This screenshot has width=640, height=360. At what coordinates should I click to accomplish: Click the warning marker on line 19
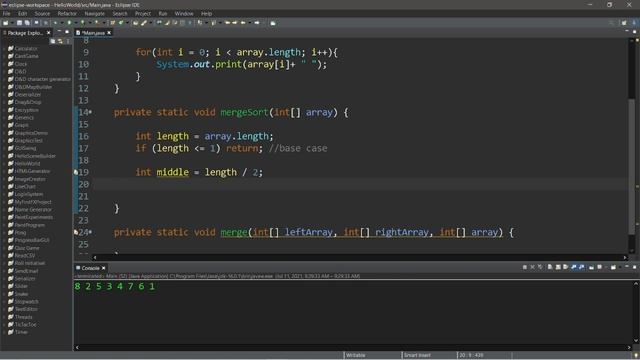point(76,172)
